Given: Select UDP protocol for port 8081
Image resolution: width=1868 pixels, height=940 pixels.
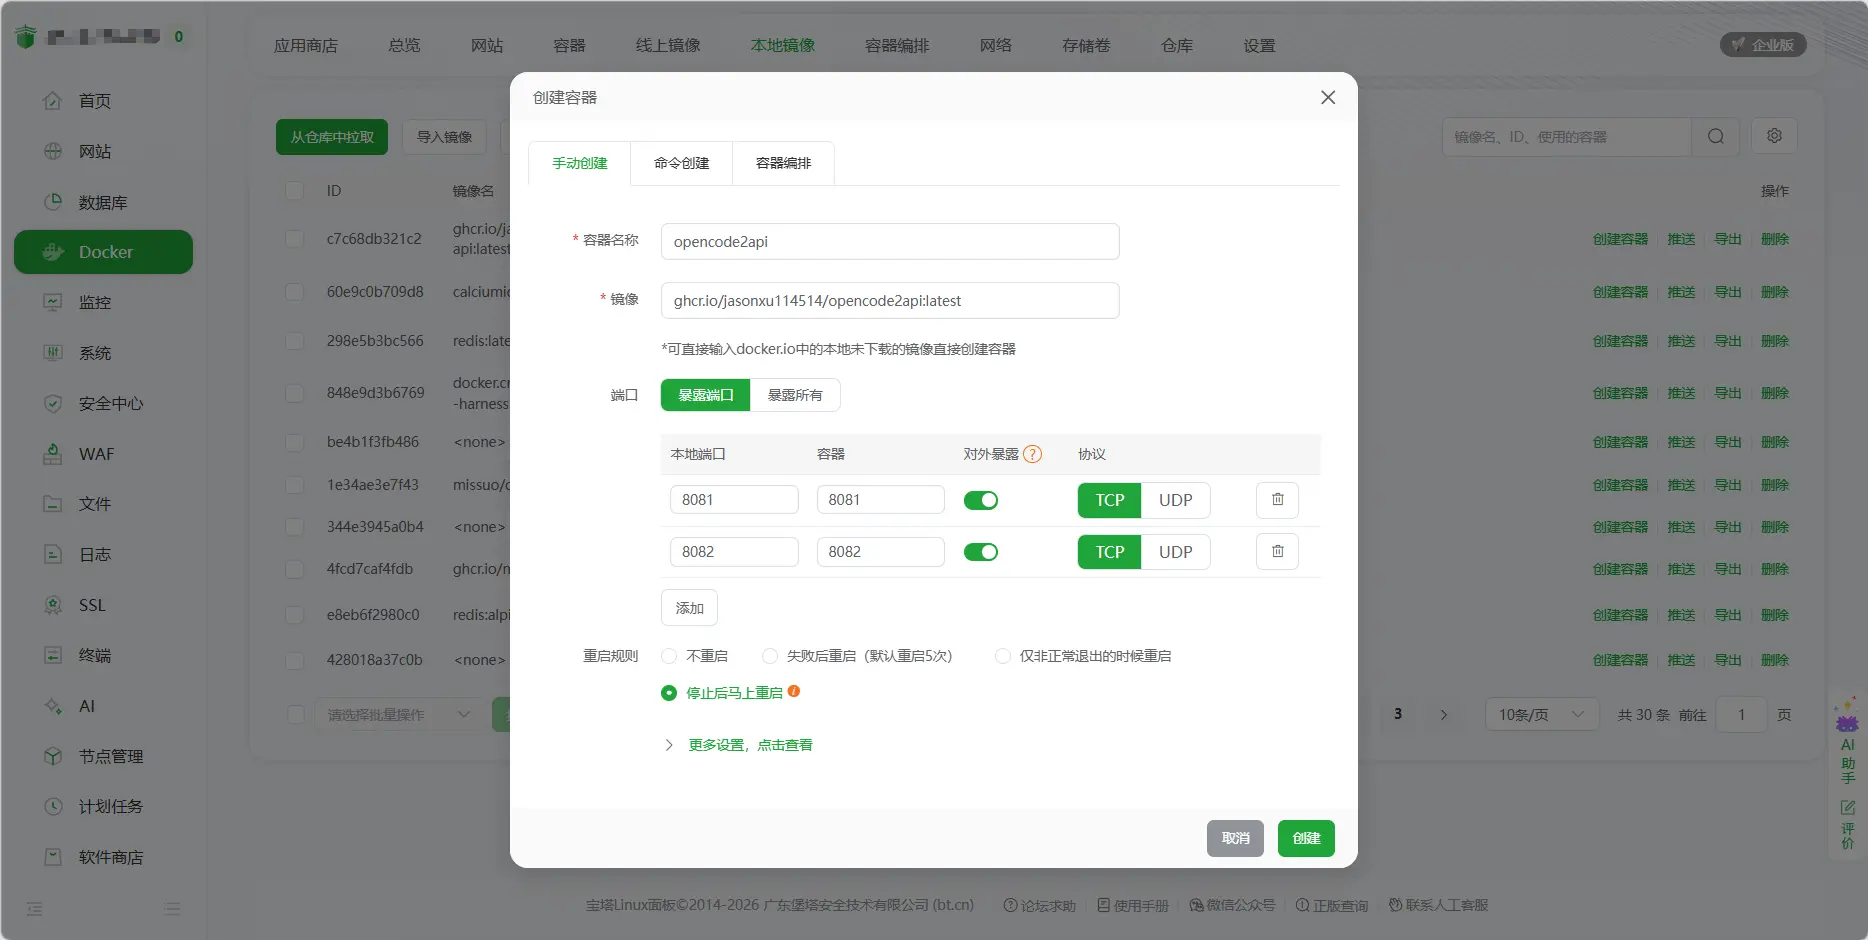Looking at the screenshot, I should 1176,500.
